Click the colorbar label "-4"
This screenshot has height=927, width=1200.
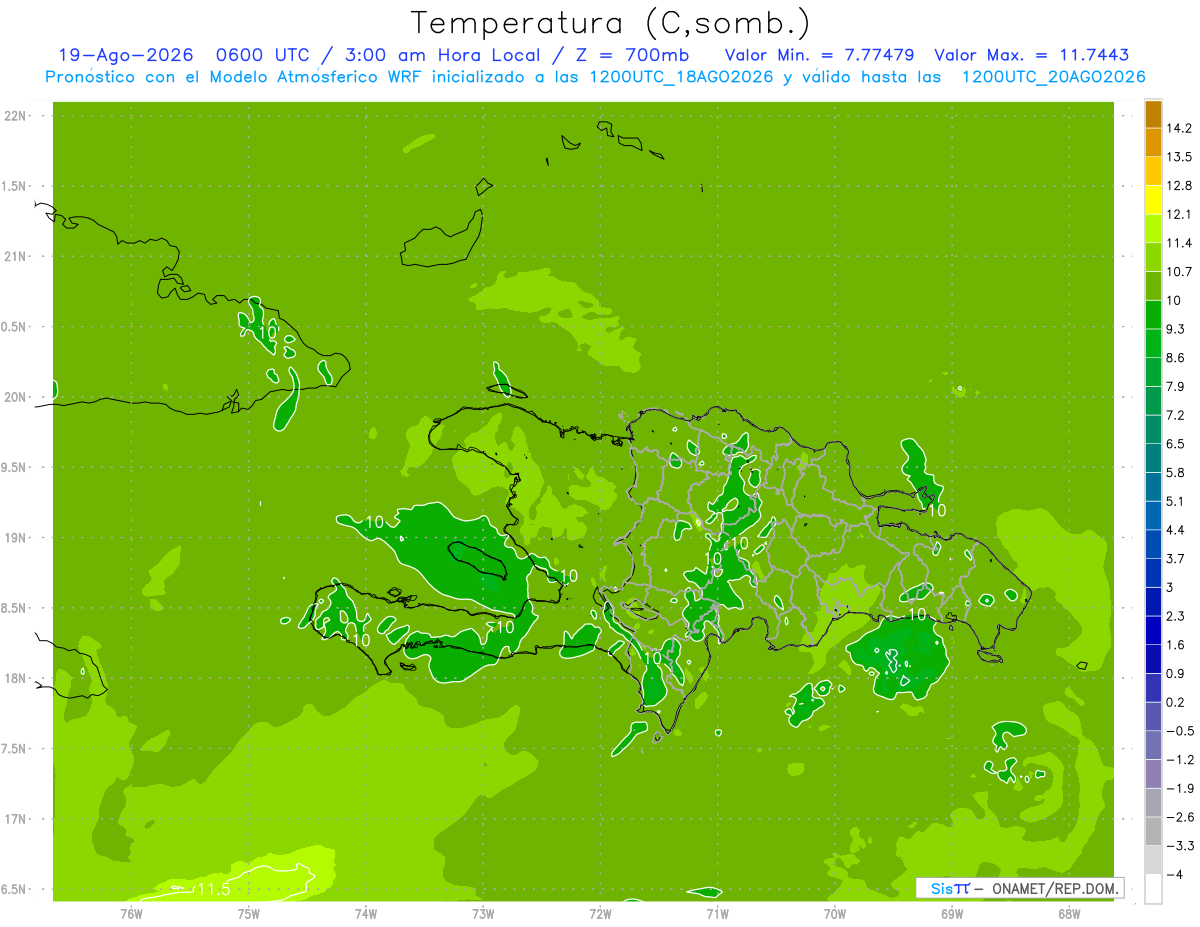click(1175, 875)
